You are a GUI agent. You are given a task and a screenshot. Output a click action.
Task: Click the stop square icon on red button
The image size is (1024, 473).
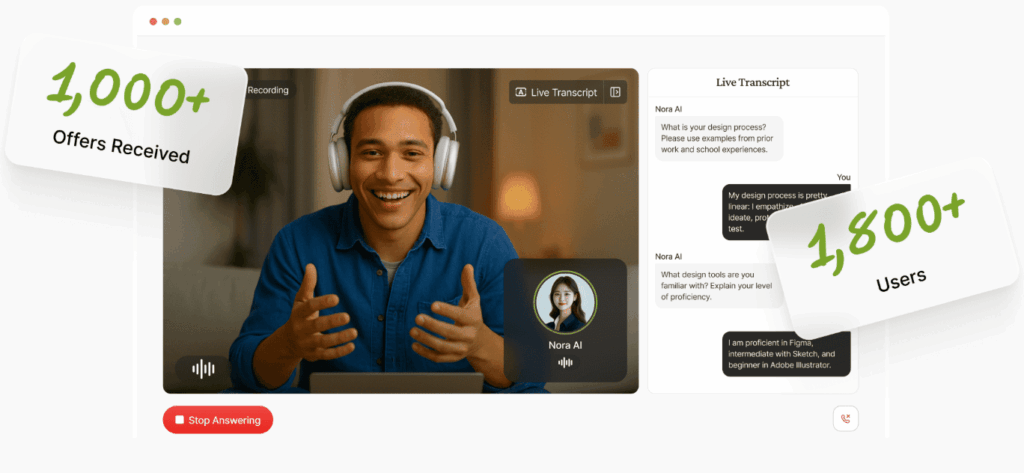[x=179, y=420]
